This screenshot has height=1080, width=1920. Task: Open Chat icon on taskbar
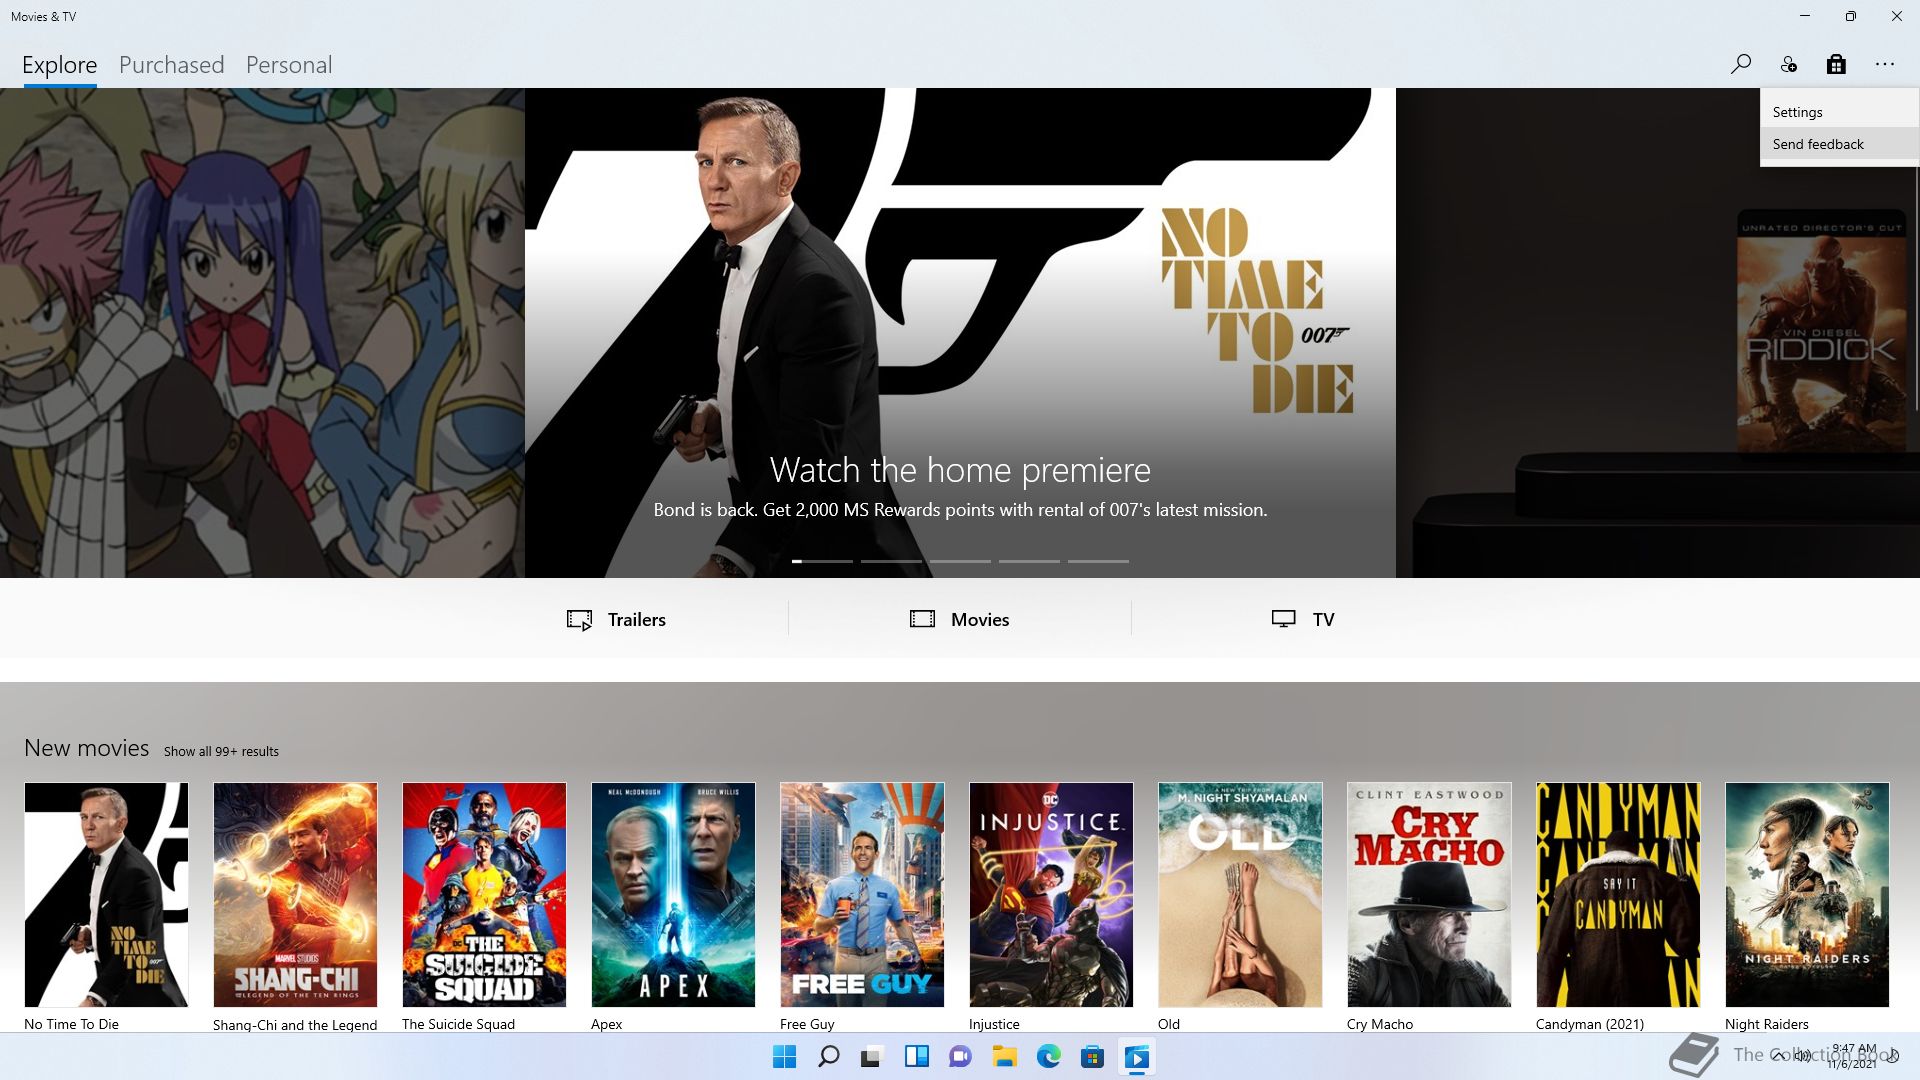tap(960, 1057)
